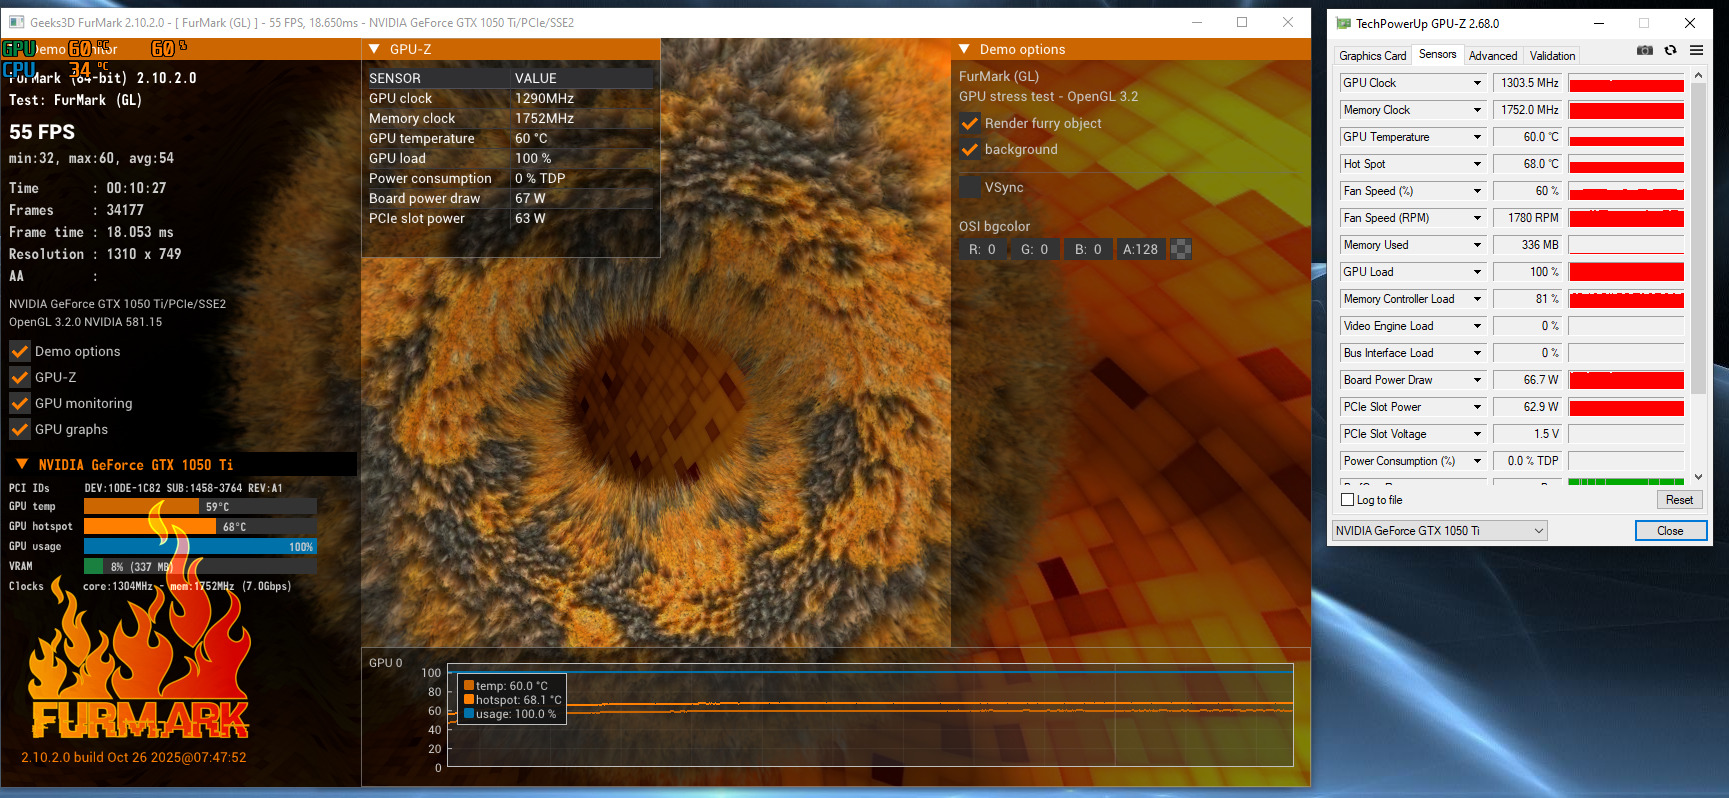Maximize the FurMark window
This screenshot has width=1729, height=798.
pyautogui.click(x=1242, y=22)
